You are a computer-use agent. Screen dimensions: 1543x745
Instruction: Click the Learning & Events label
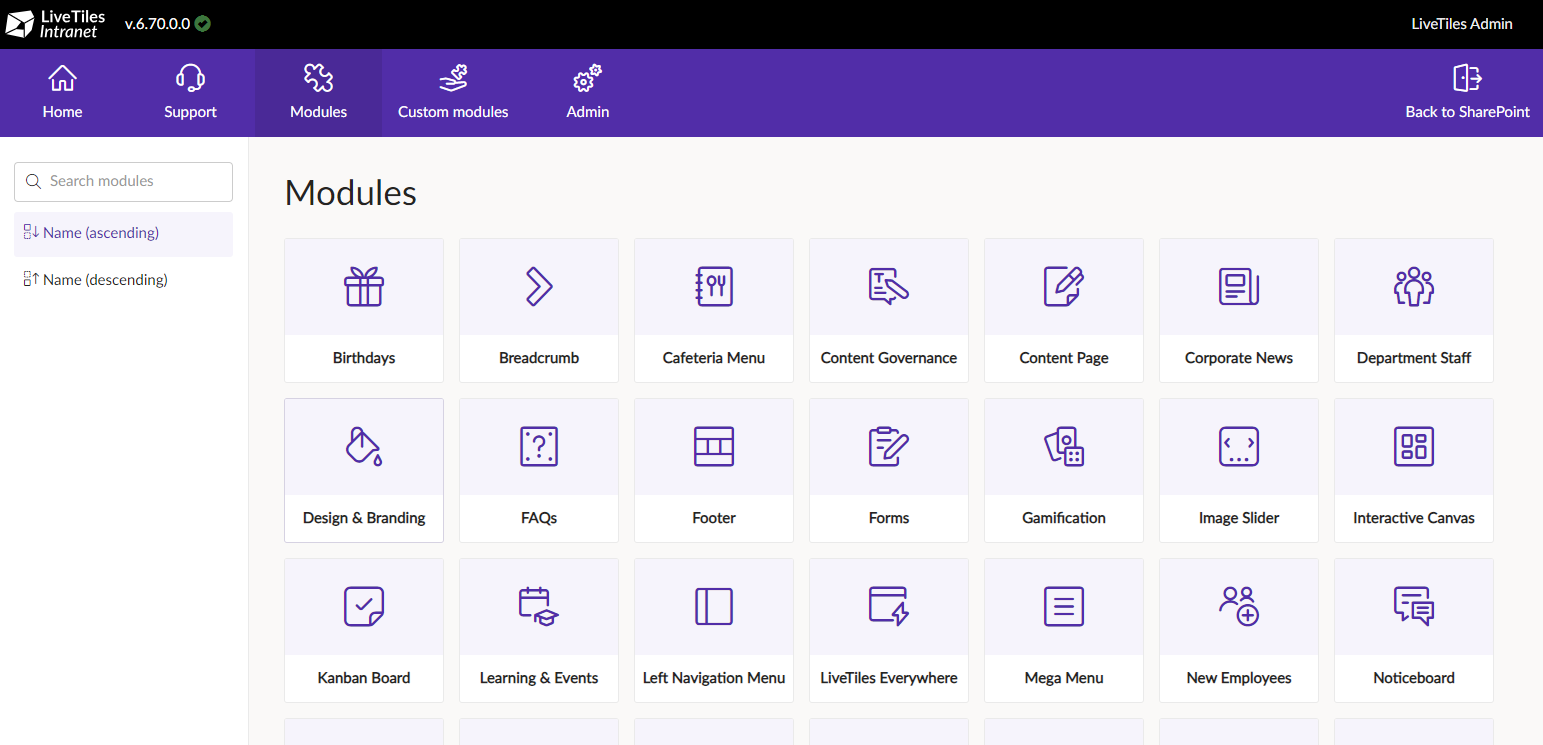539,678
